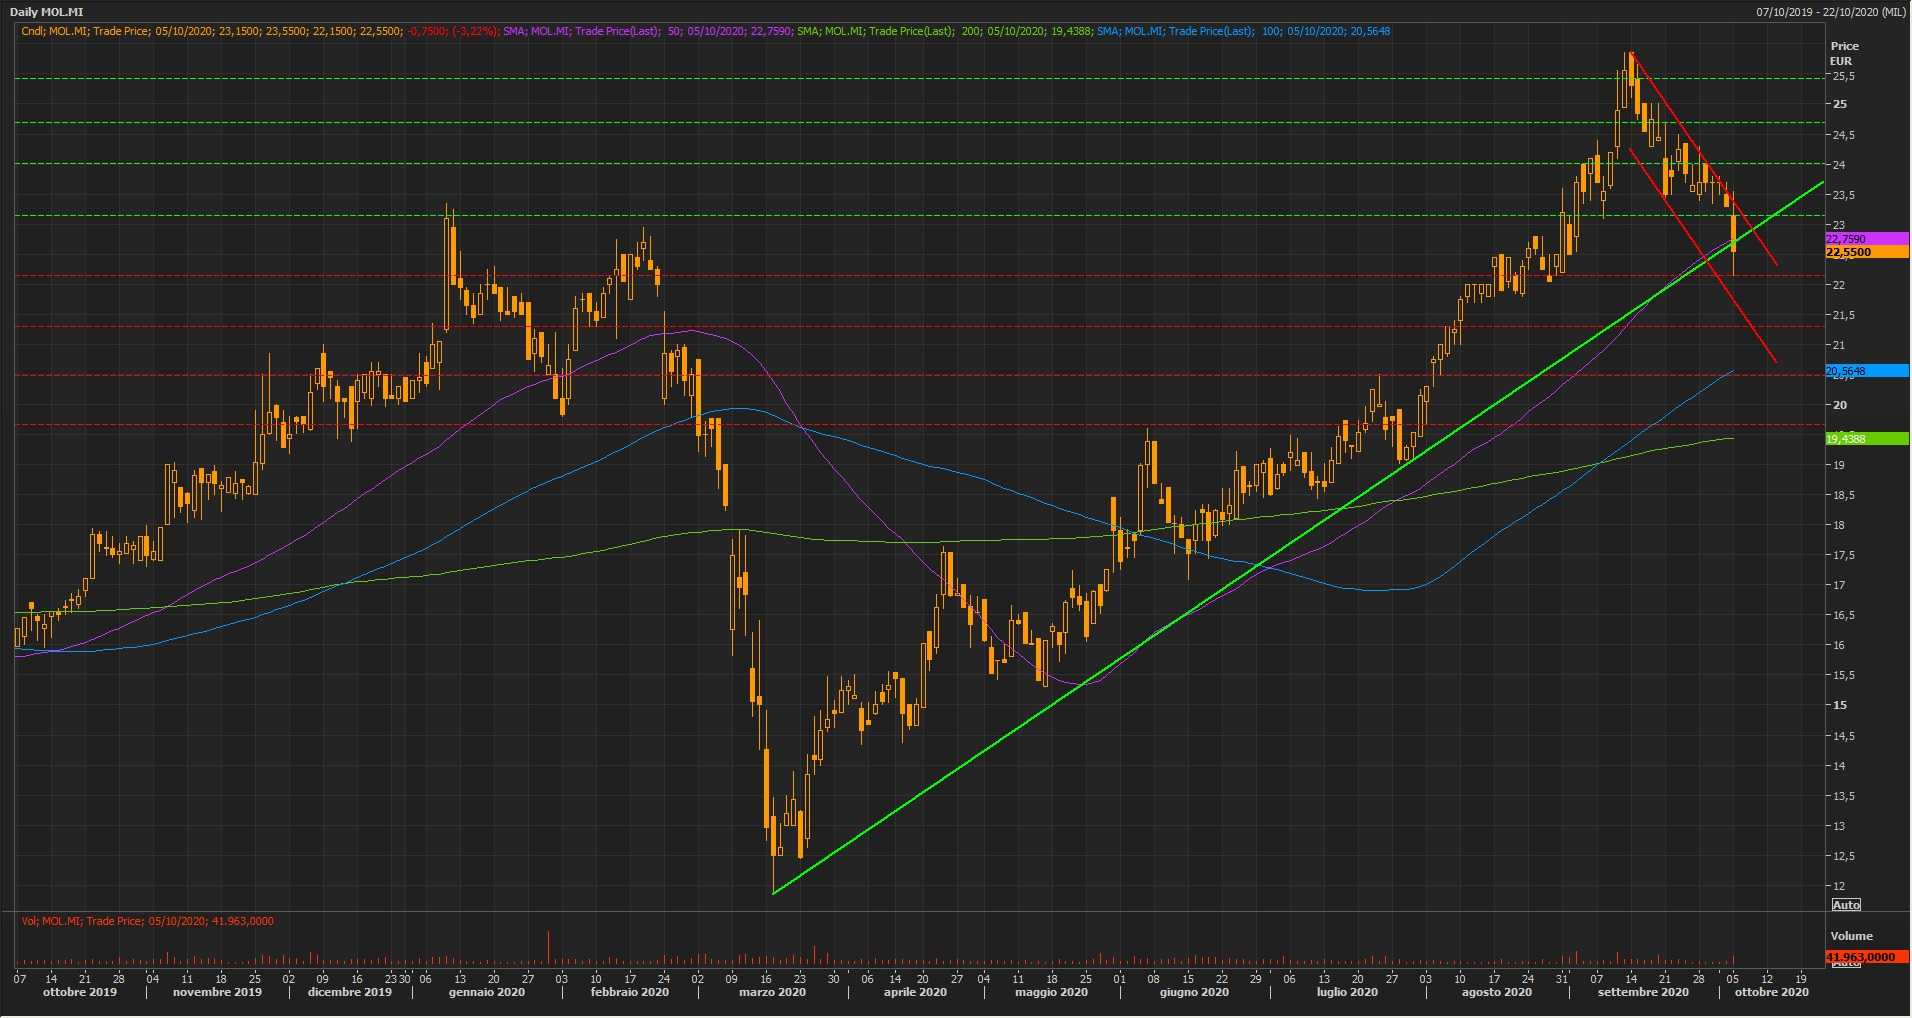Click the Volume axis header
The width and height of the screenshot is (1912, 1018).
[1851, 936]
